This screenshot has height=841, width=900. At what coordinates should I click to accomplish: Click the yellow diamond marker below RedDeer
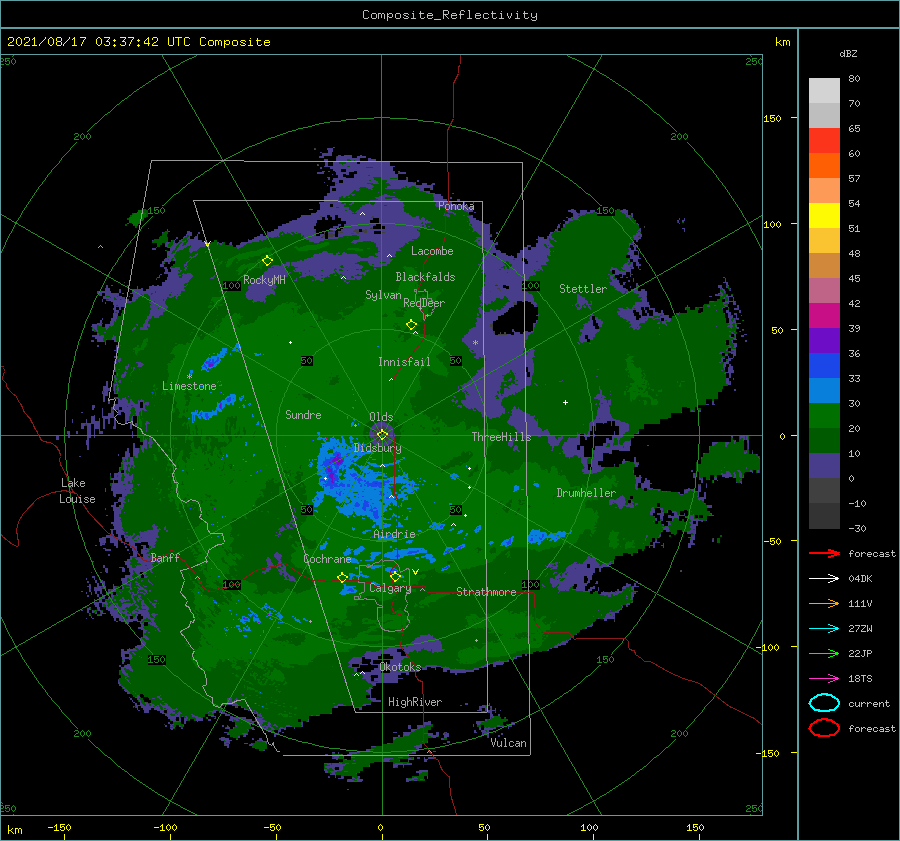point(412,325)
